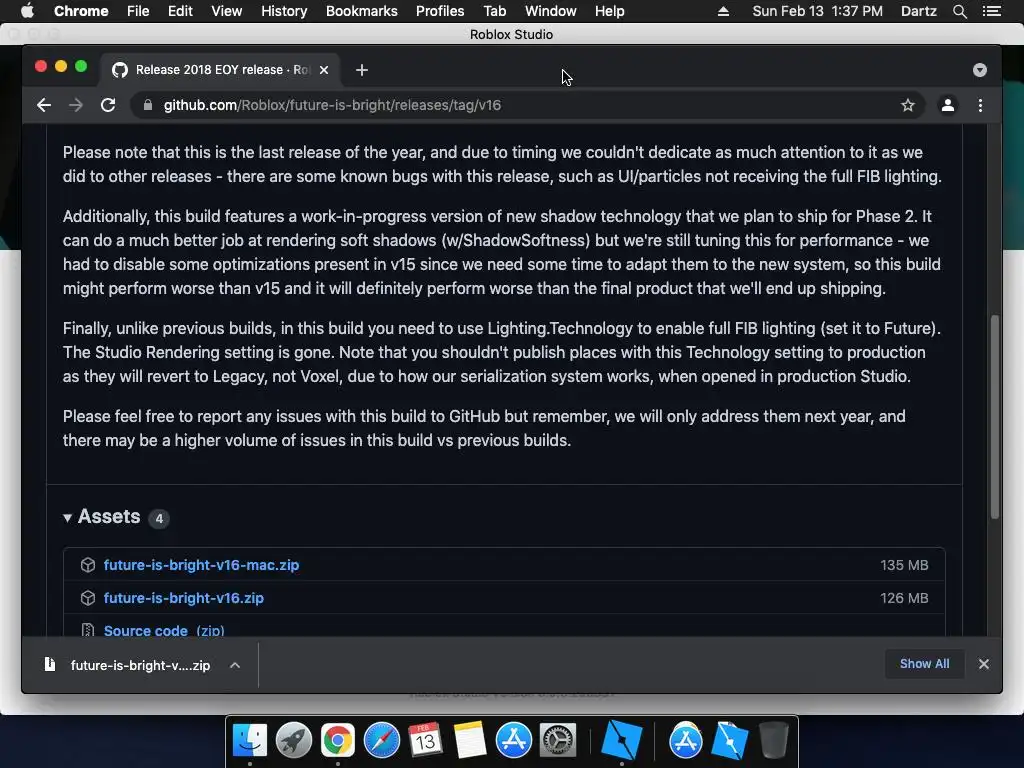Open App Store in the Dock
The width and height of the screenshot is (1024, 768).
[513, 741]
